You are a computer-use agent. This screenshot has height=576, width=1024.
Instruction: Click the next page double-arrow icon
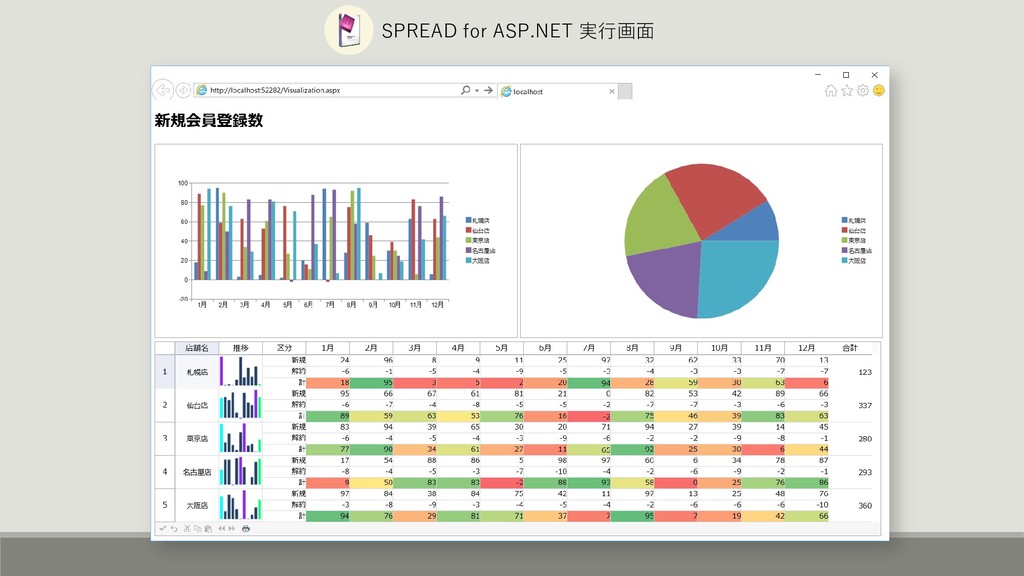point(232,528)
